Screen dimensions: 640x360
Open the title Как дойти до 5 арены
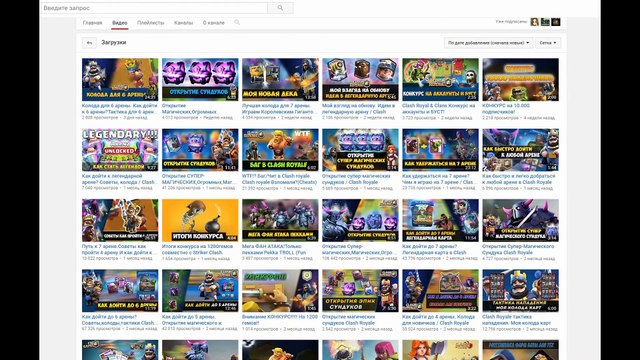click(x=192, y=320)
